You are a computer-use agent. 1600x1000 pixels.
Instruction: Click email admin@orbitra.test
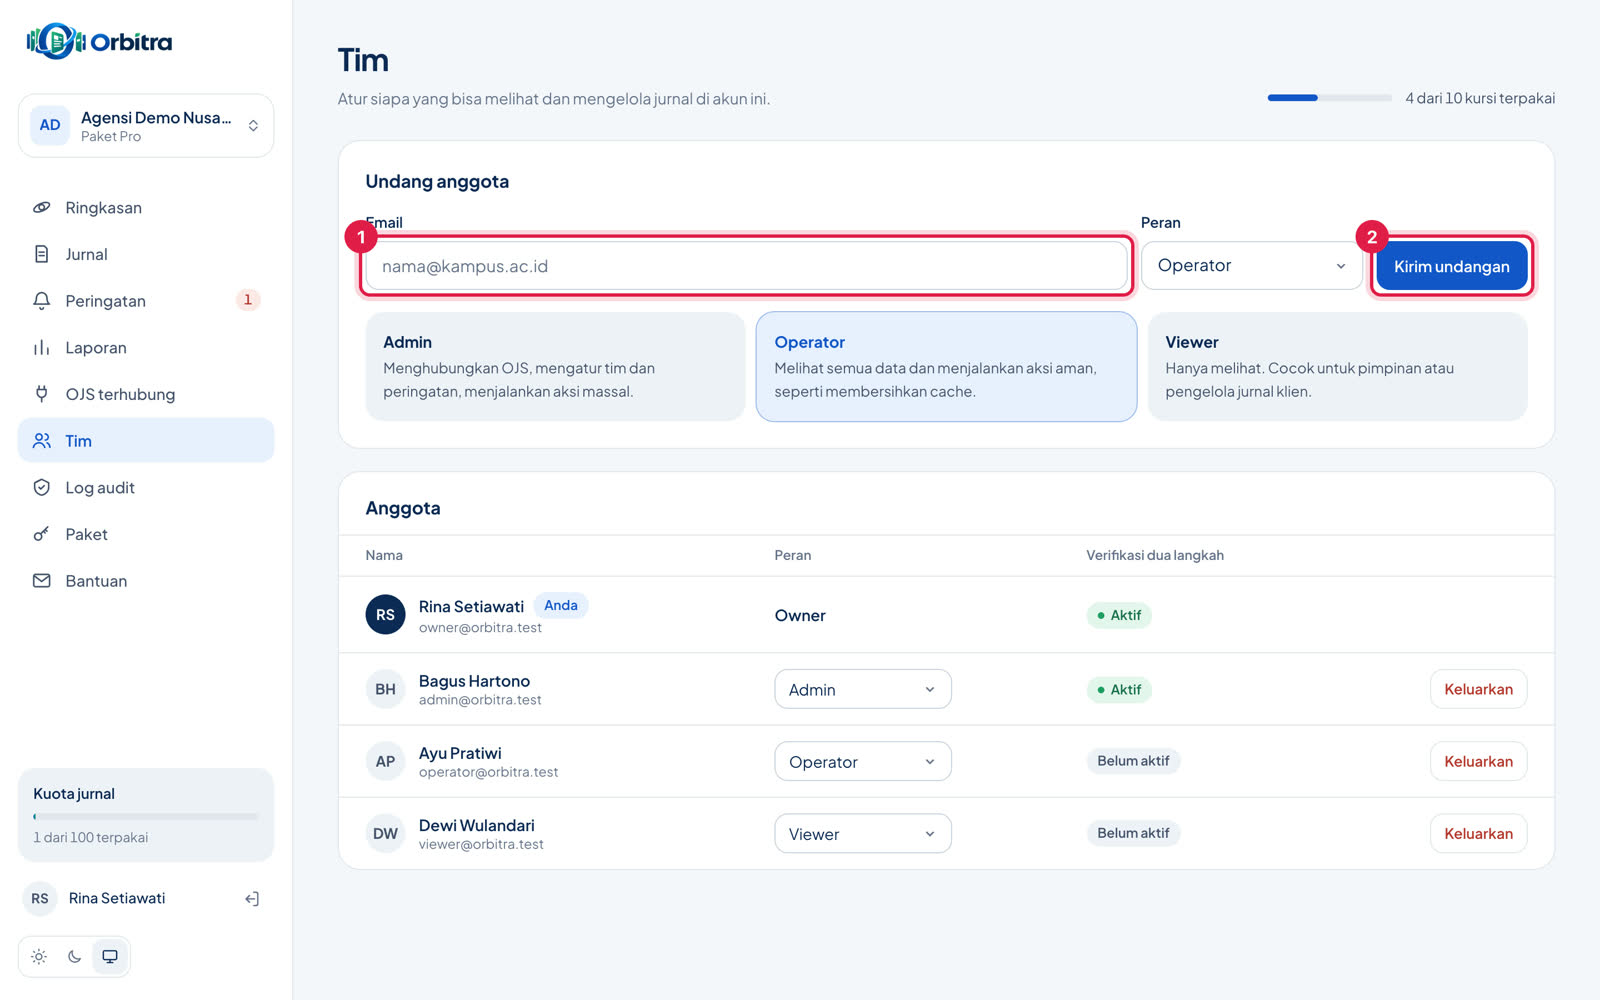click(x=480, y=700)
